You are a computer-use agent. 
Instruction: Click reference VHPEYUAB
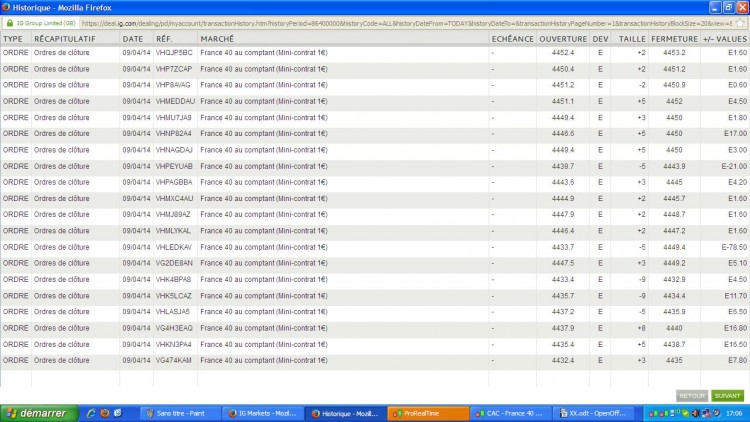[x=174, y=166]
